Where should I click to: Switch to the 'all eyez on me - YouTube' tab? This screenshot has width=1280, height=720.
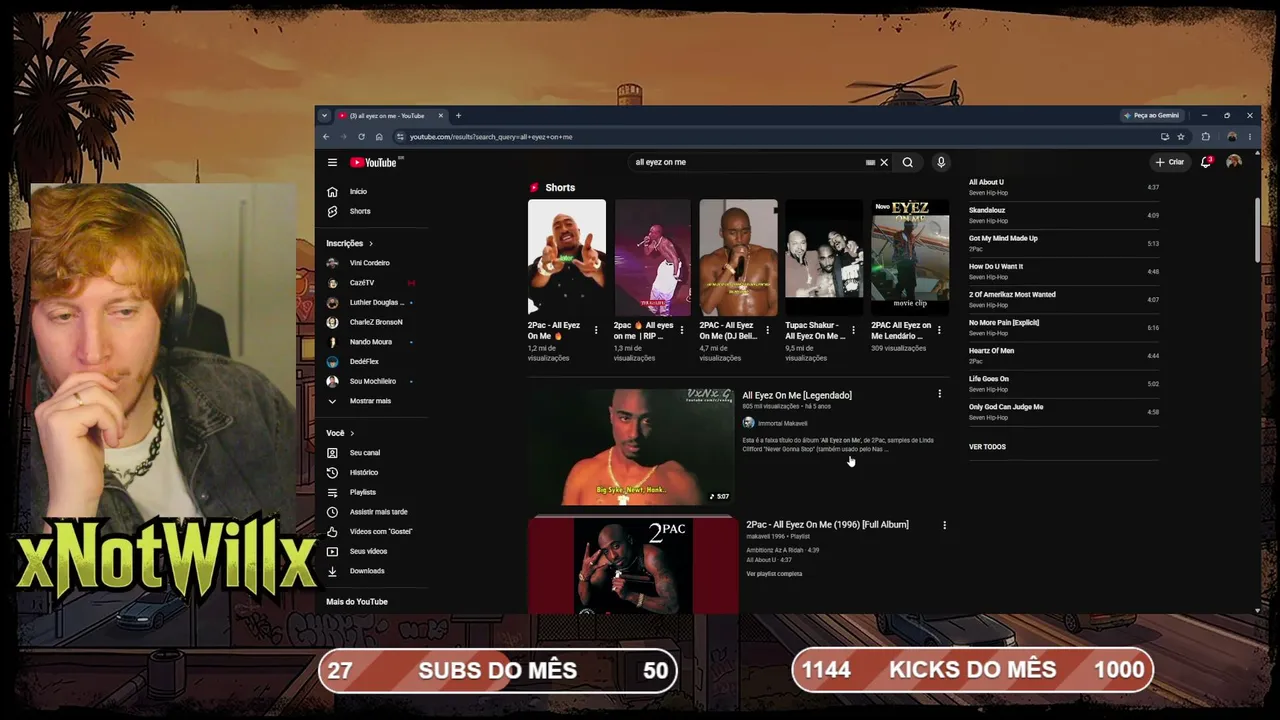coord(390,116)
